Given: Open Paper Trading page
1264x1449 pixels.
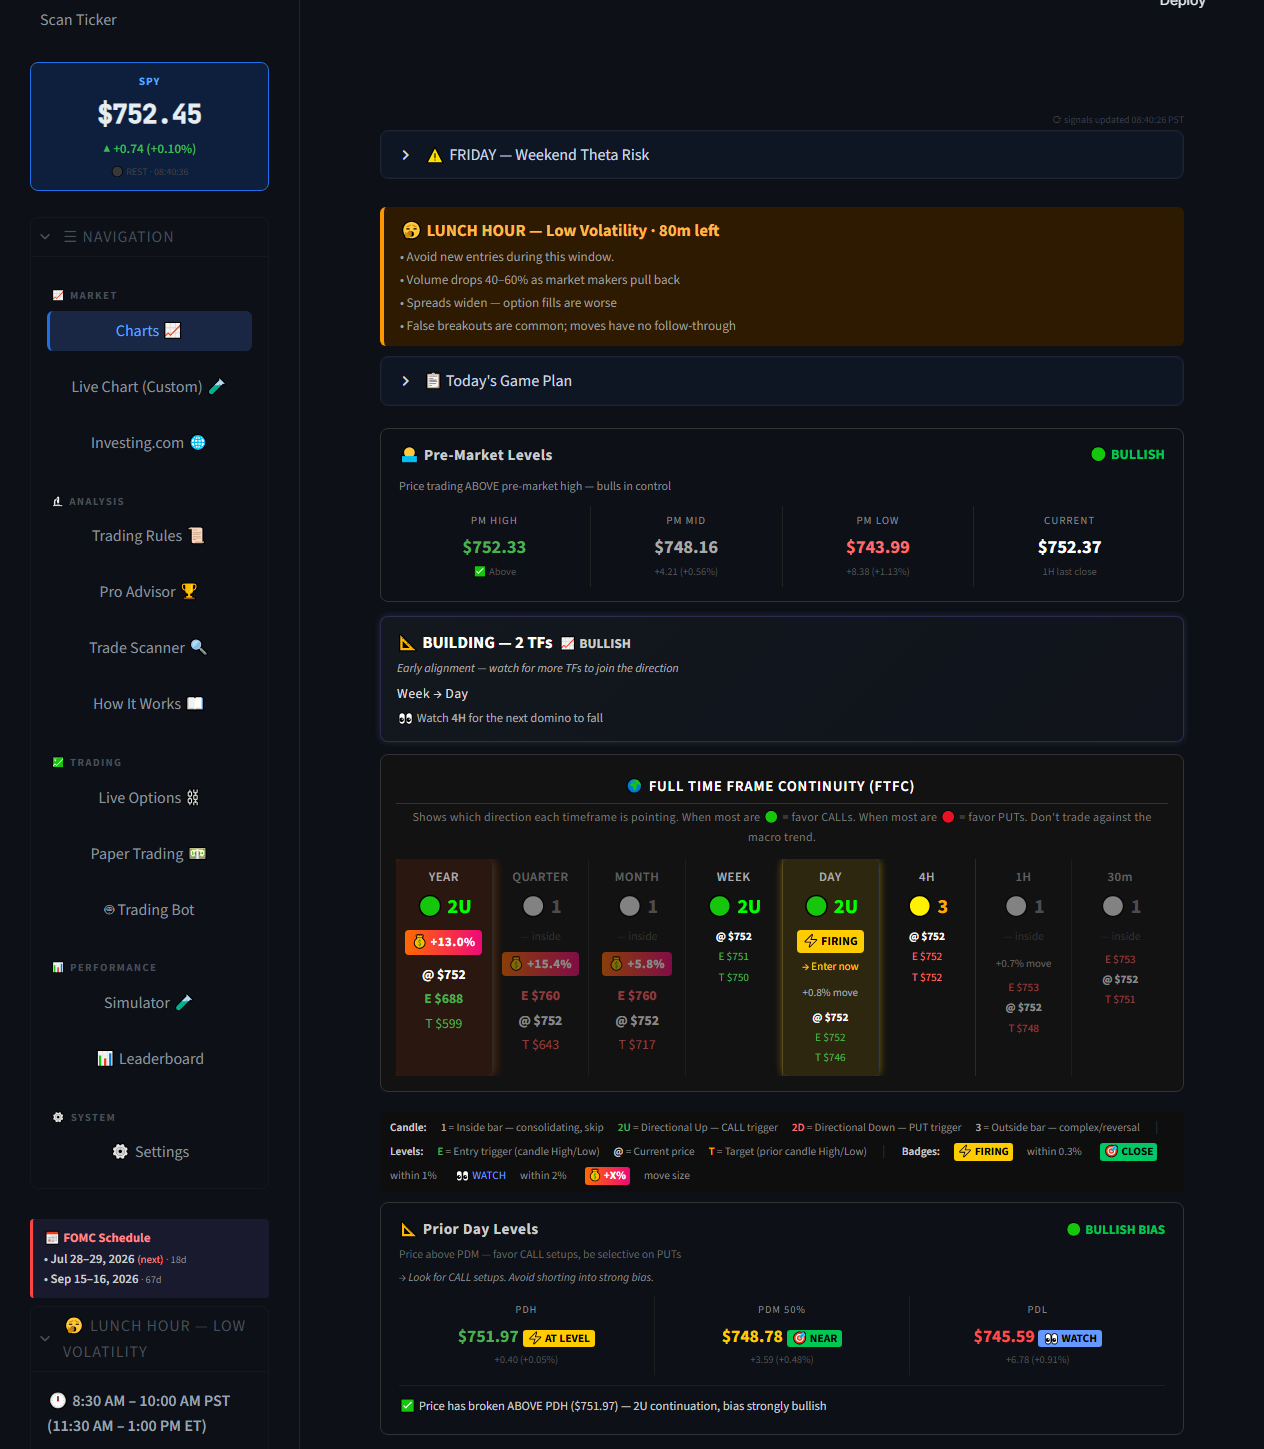Looking at the screenshot, I should (149, 854).
